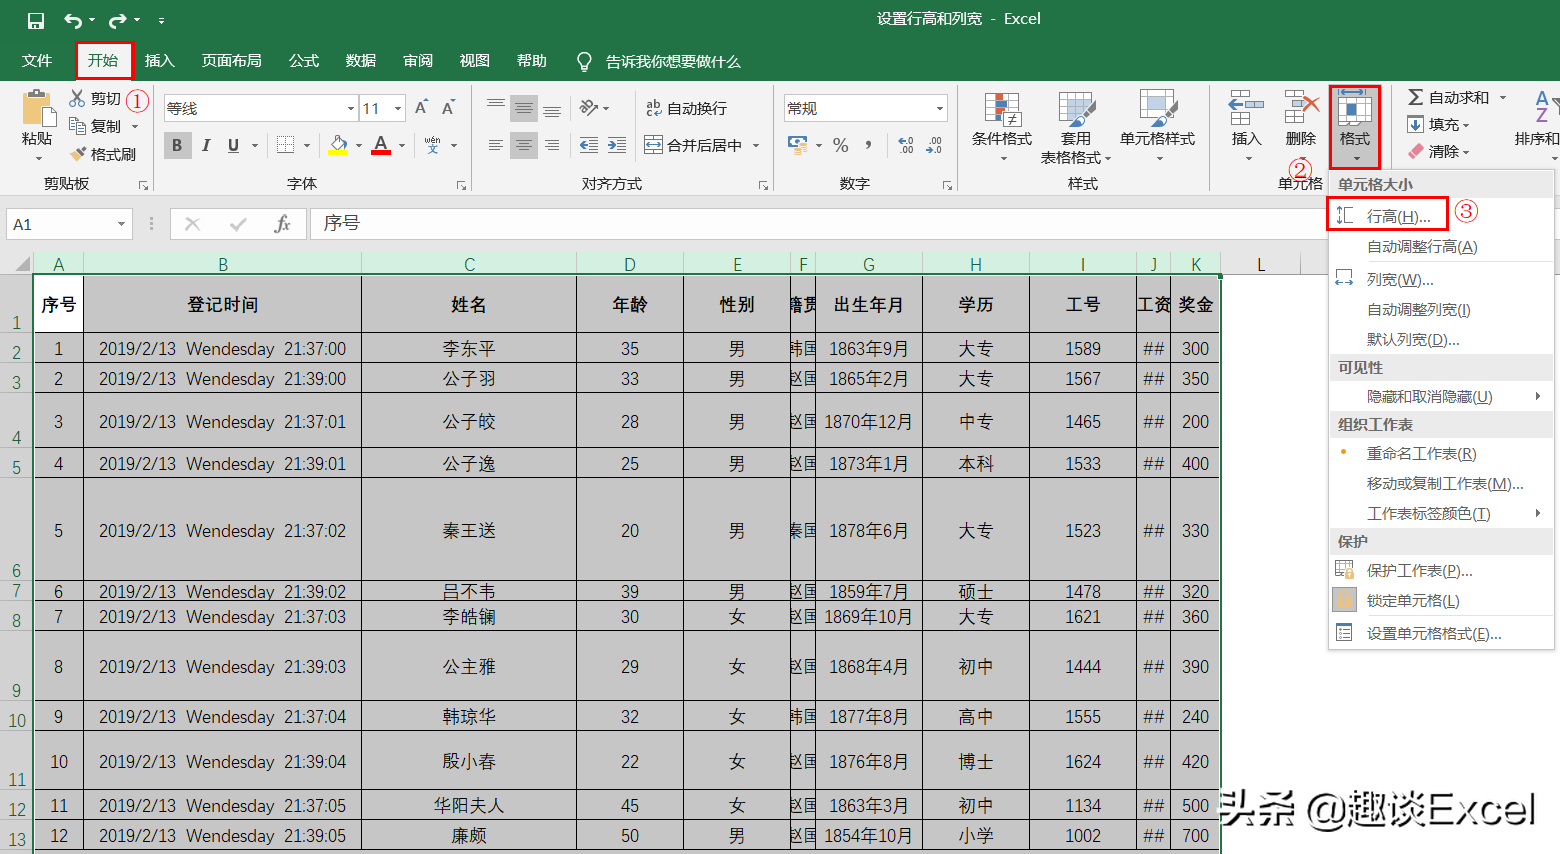The image size is (1560, 854).
Task: Open the number format dropdown (常规)
Action: [940, 108]
